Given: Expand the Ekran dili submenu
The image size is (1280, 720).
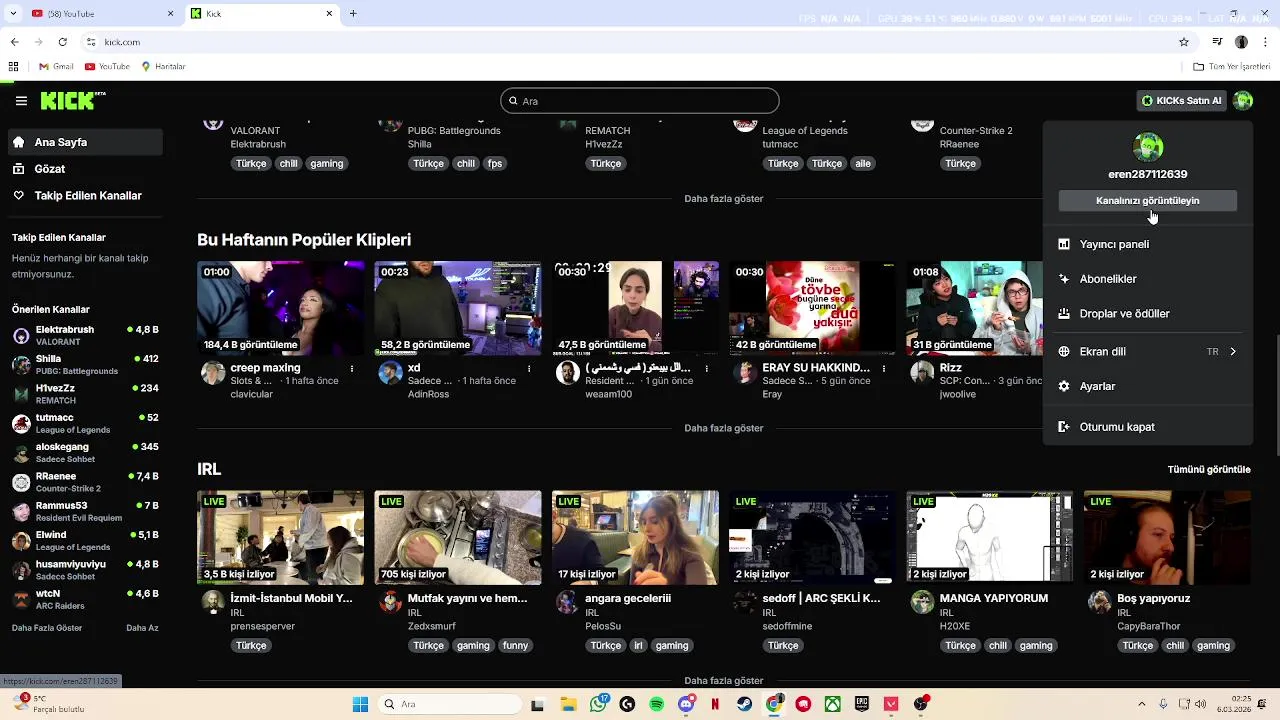Looking at the screenshot, I should (x=1148, y=352).
